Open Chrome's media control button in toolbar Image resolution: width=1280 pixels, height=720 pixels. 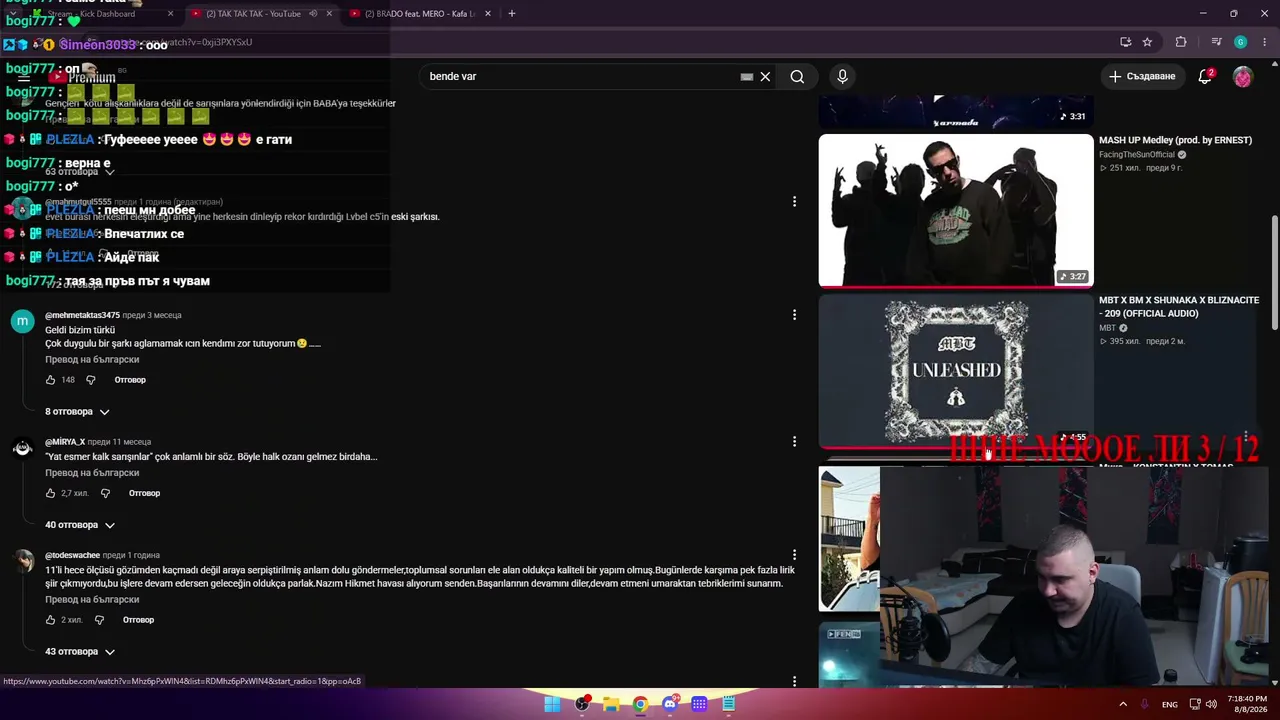[x=1216, y=42]
